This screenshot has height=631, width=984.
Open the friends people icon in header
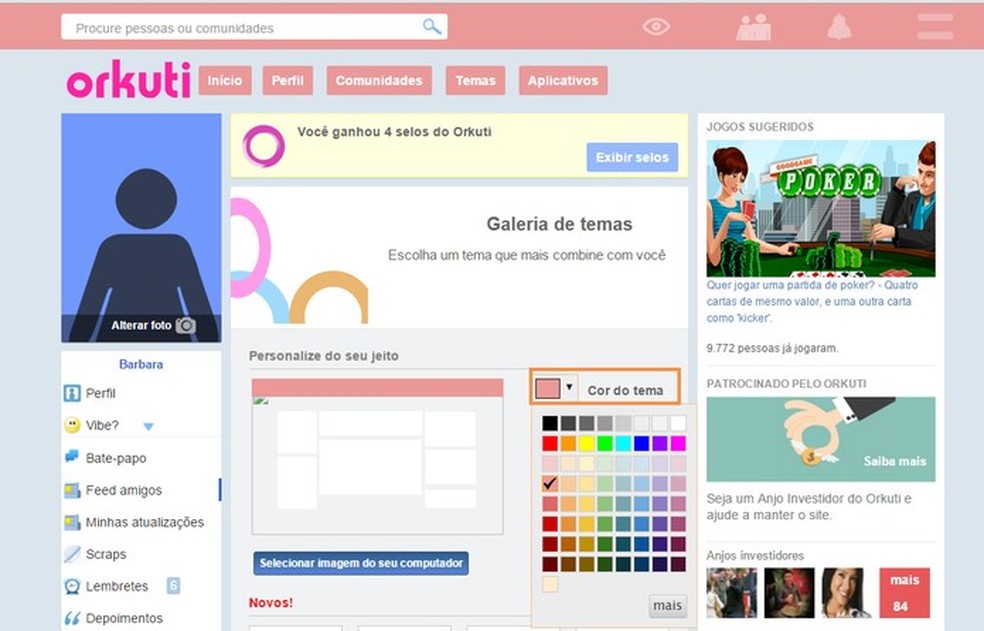coord(754,27)
